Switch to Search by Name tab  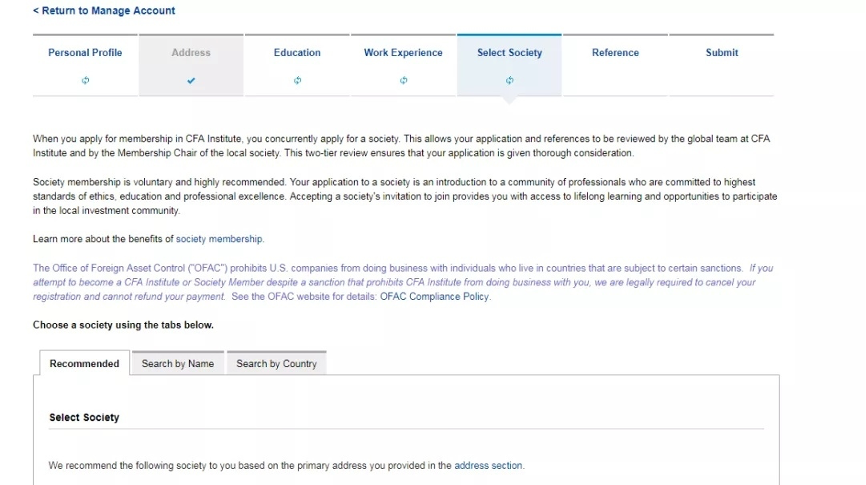tap(177, 364)
